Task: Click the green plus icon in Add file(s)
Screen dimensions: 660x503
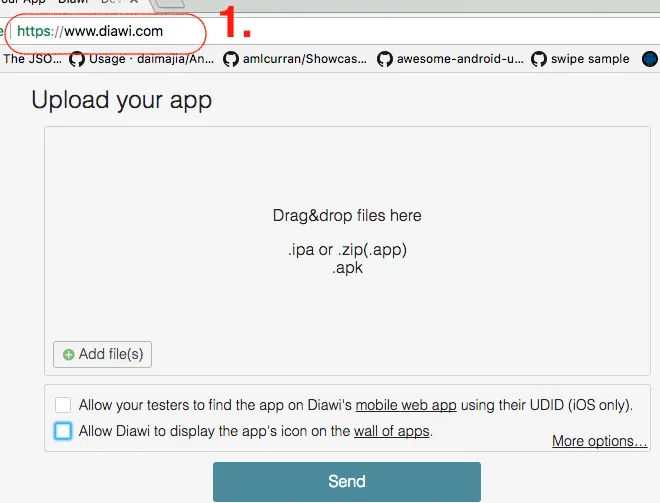Action: click(x=69, y=355)
